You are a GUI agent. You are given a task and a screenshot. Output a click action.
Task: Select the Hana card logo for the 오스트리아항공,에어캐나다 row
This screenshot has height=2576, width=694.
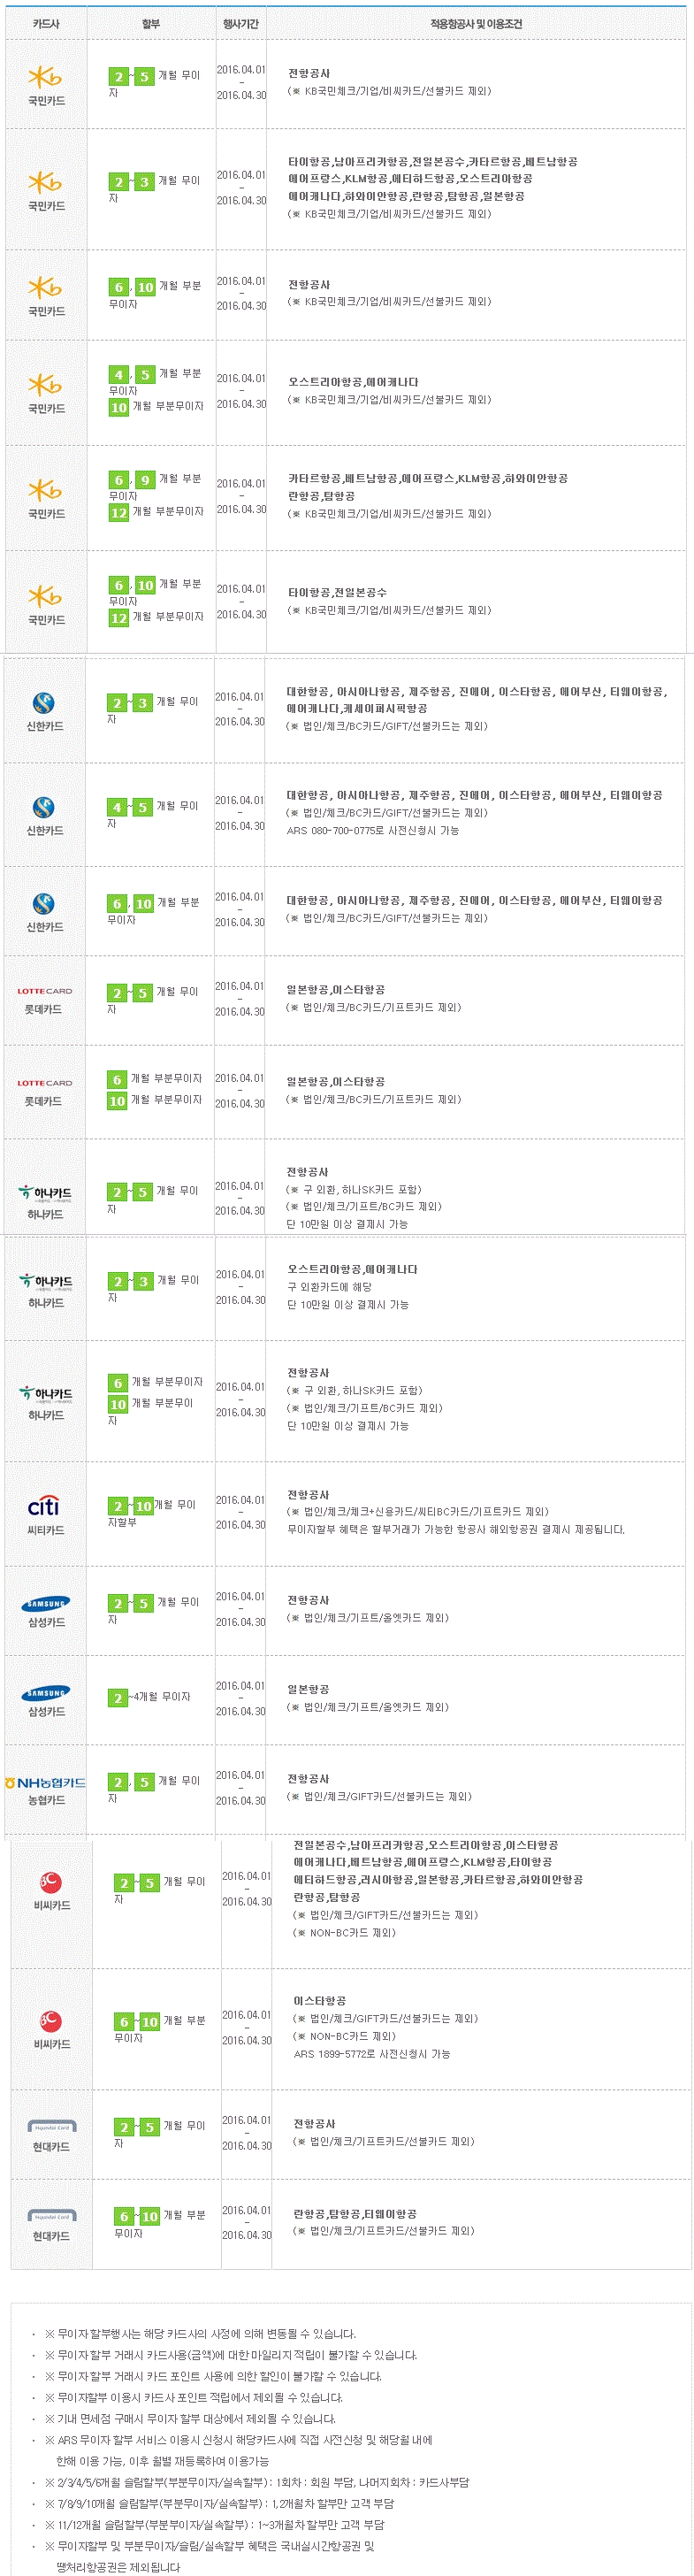46,1282
